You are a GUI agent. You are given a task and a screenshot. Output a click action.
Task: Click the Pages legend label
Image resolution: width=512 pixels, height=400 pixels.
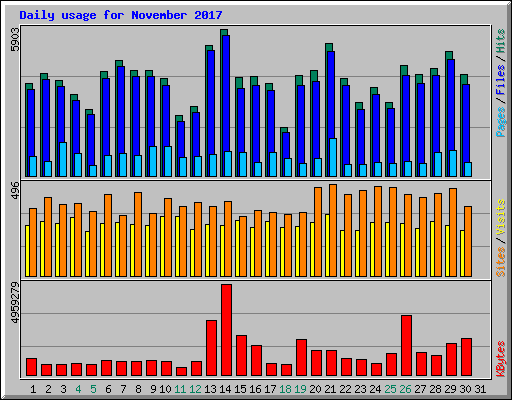coord(501,122)
